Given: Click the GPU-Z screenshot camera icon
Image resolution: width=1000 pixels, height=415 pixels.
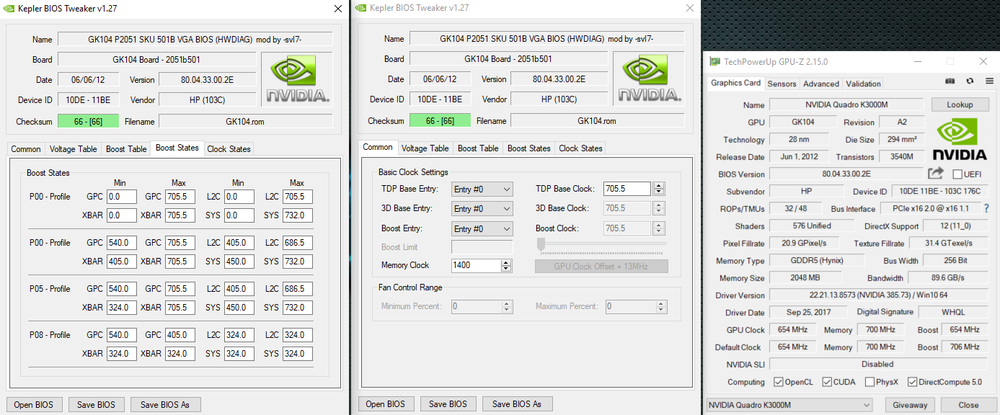Looking at the screenshot, I should coord(951,83).
